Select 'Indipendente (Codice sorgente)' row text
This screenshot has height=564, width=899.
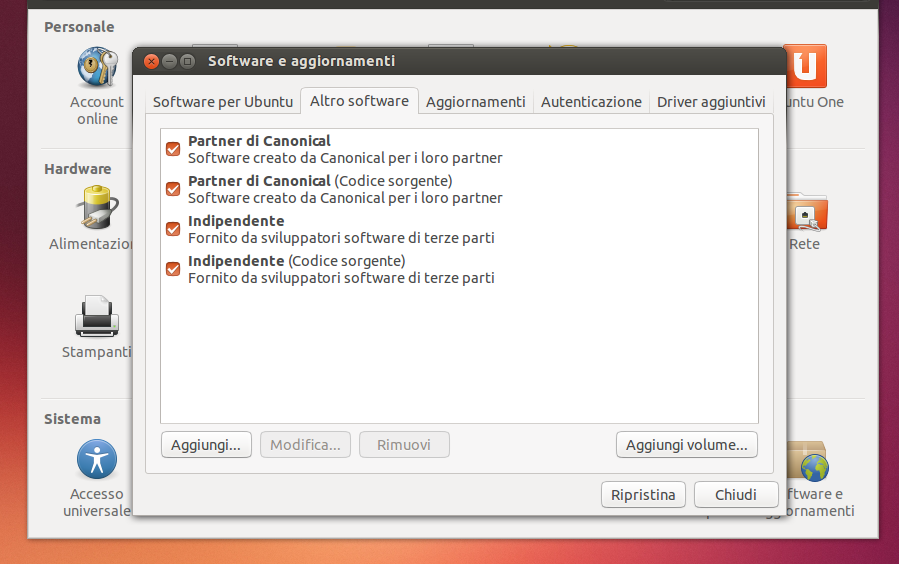click(x=296, y=261)
